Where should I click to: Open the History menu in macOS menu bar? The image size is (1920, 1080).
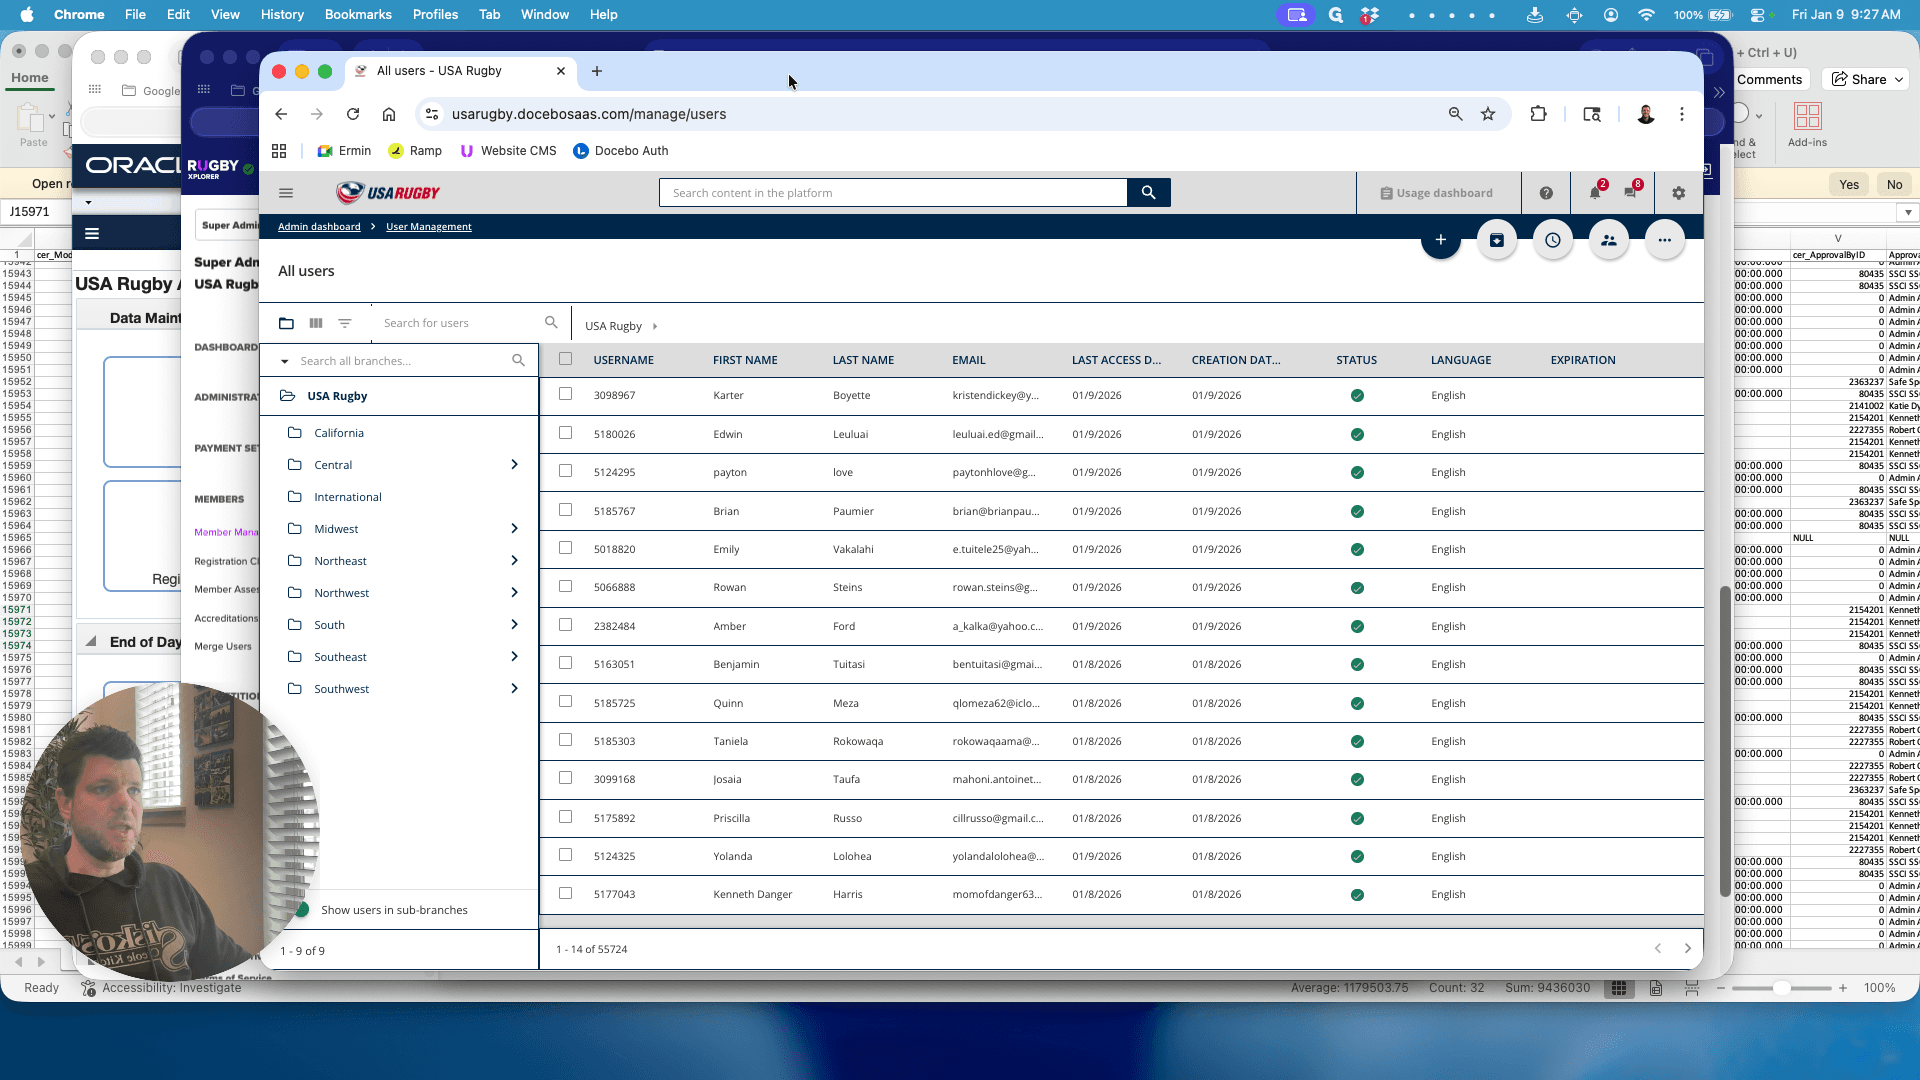(x=282, y=14)
